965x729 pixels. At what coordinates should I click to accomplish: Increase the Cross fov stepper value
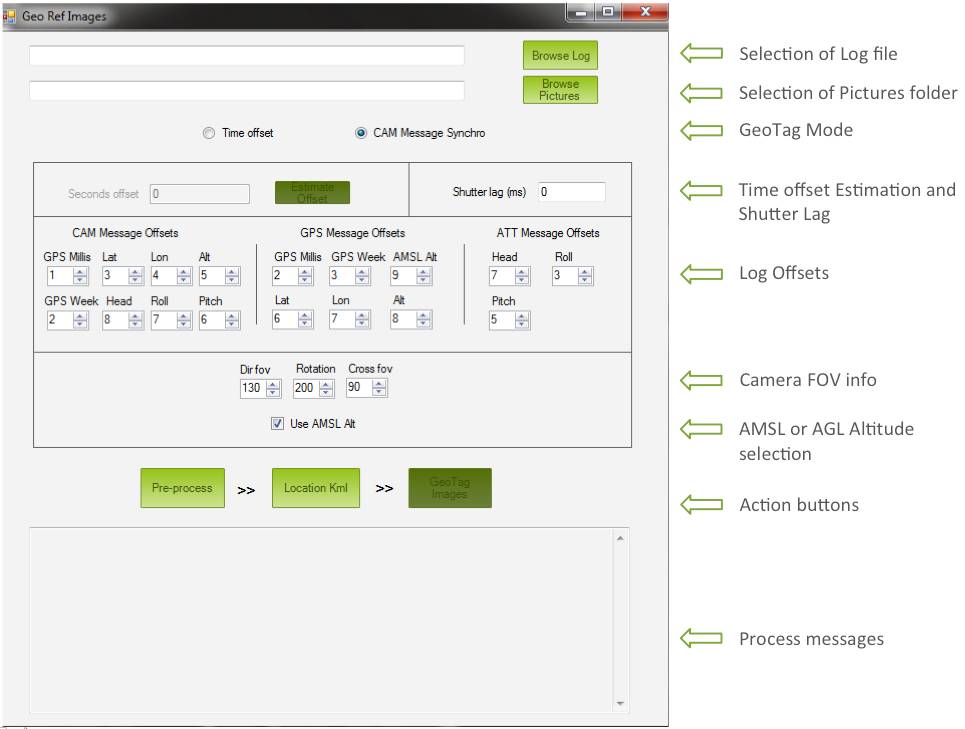(379, 383)
